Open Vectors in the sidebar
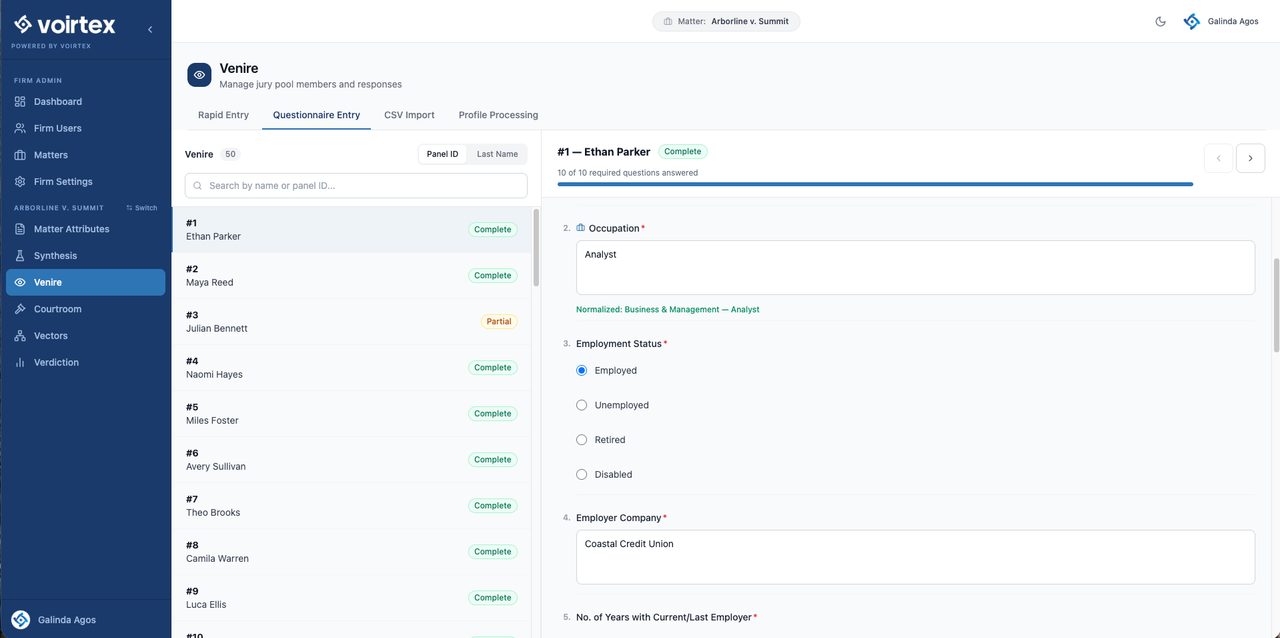Screen dimensions: 1280x638 [x=86, y=336]
